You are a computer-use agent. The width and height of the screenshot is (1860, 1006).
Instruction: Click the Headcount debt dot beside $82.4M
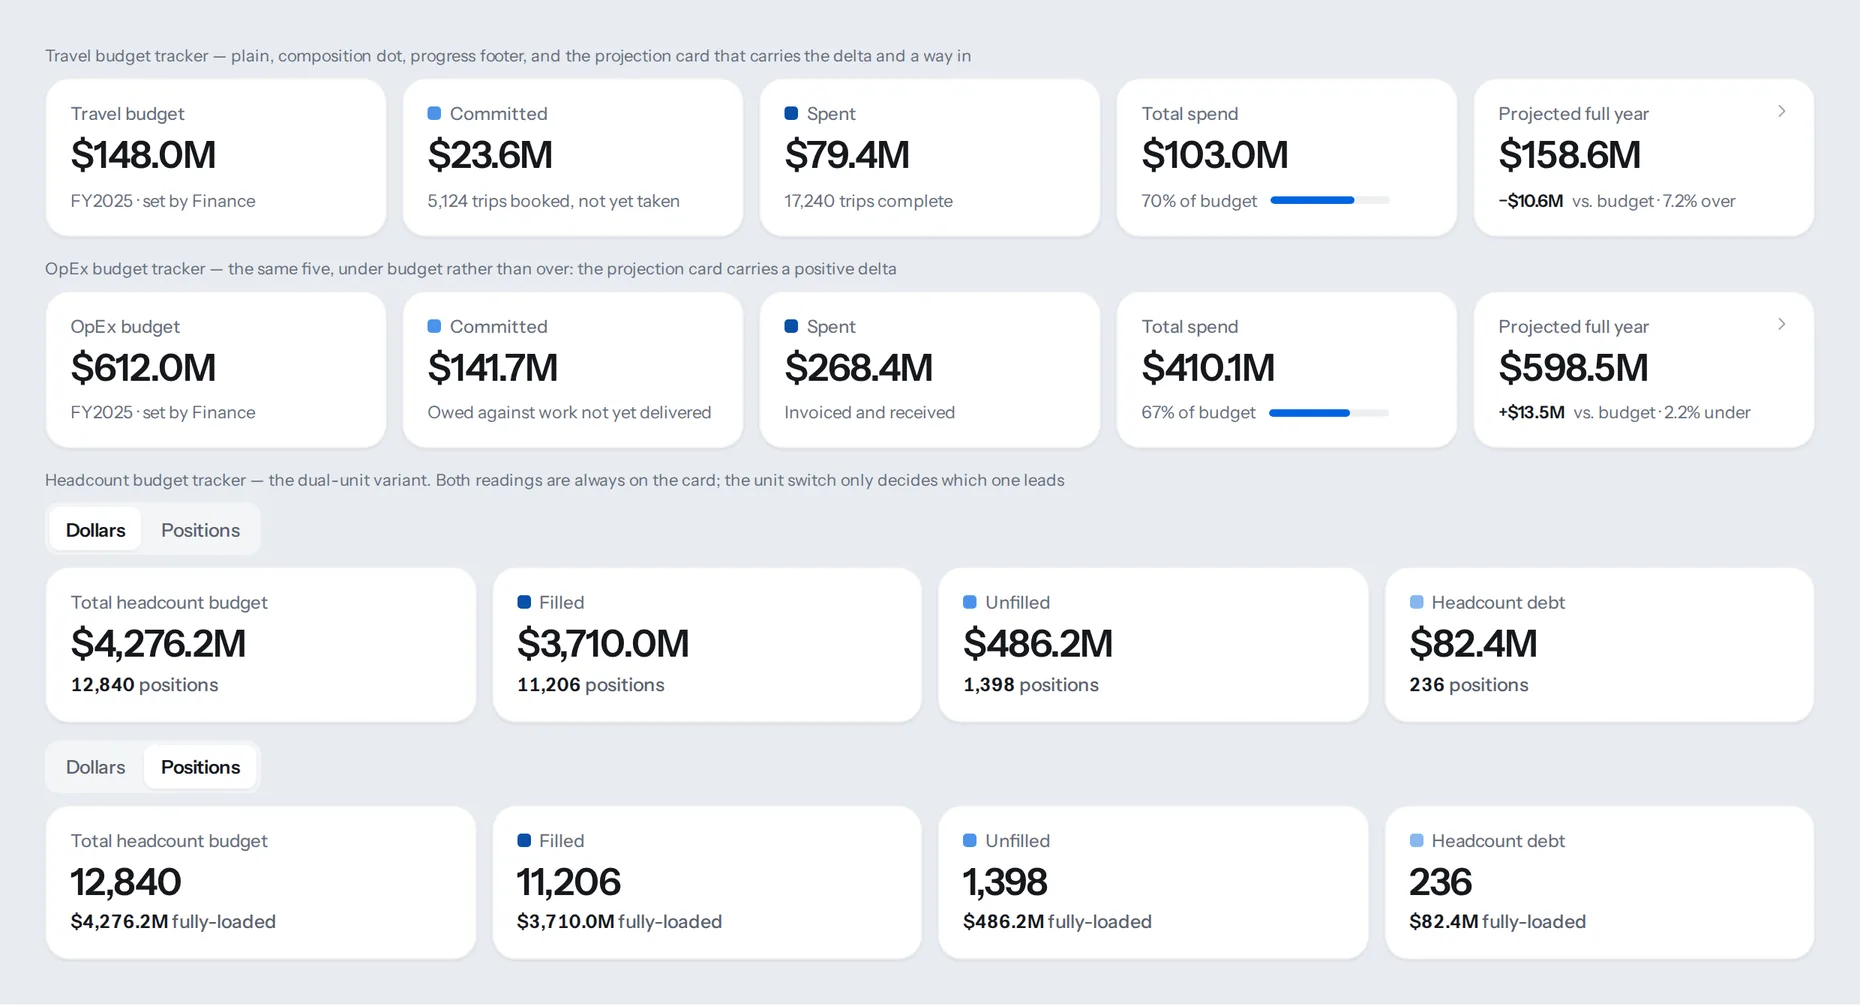1416,602
